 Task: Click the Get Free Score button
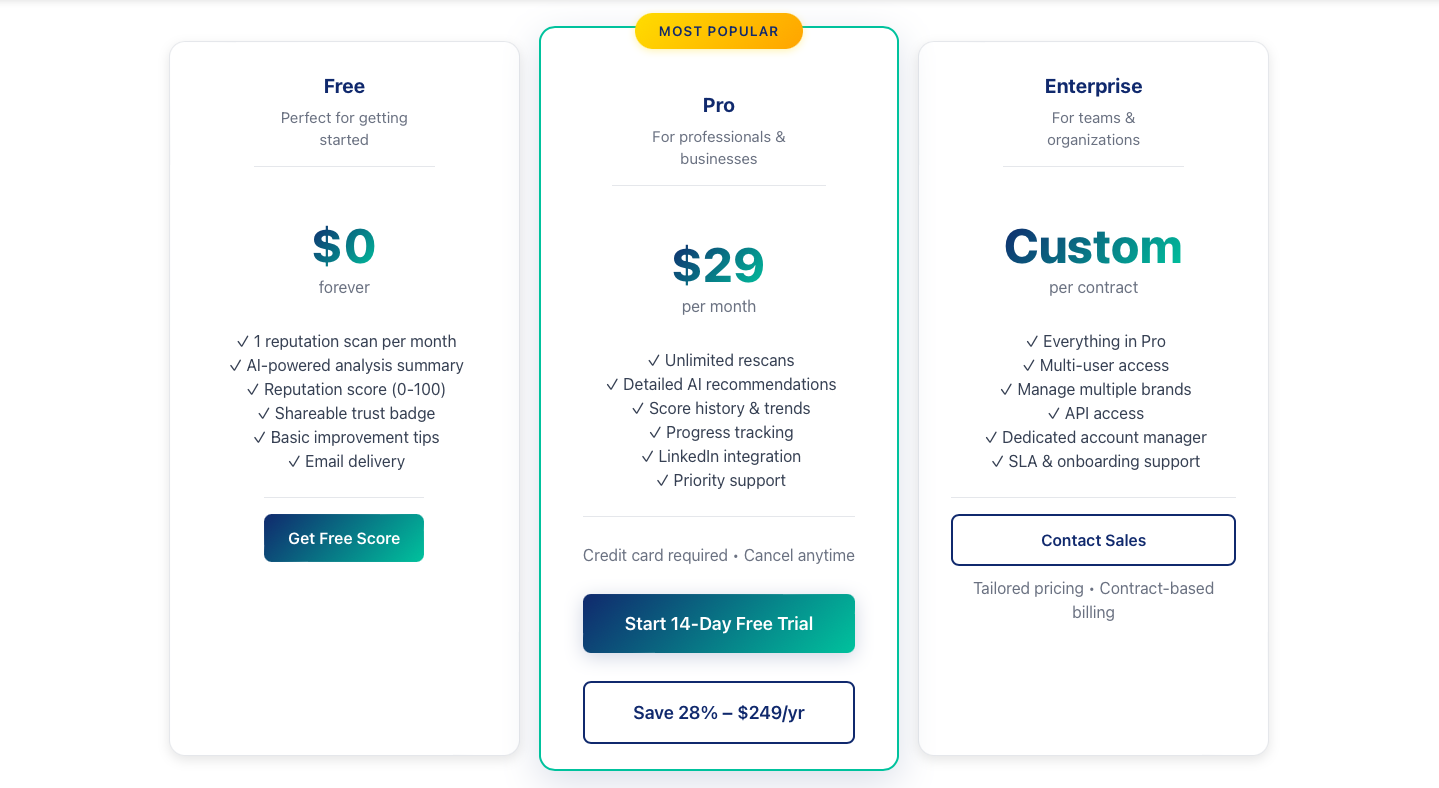(x=344, y=538)
